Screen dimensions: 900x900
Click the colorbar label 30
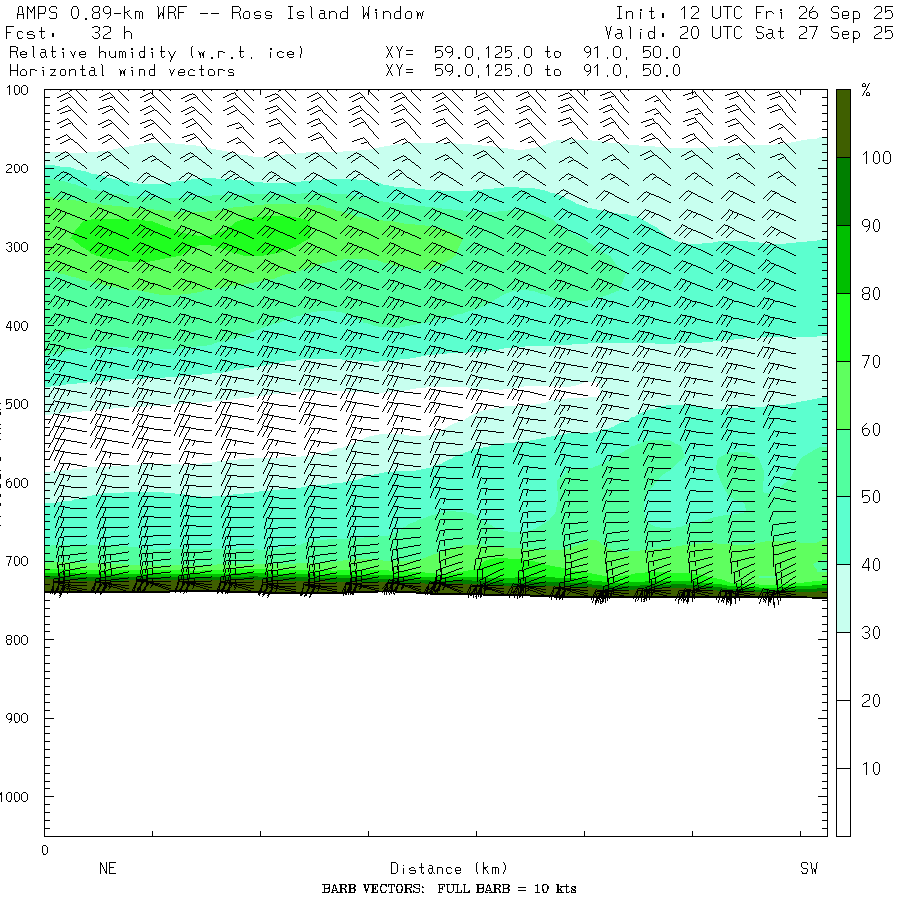point(871,633)
